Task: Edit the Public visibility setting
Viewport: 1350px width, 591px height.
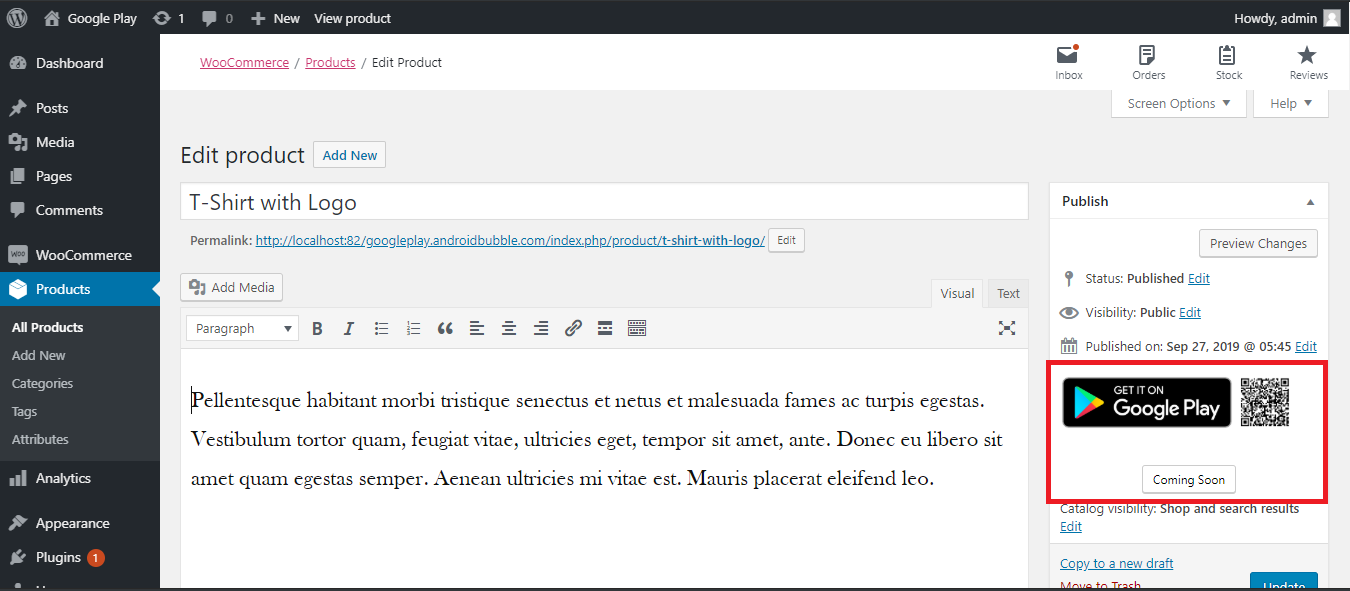Action: (x=1190, y=313)
